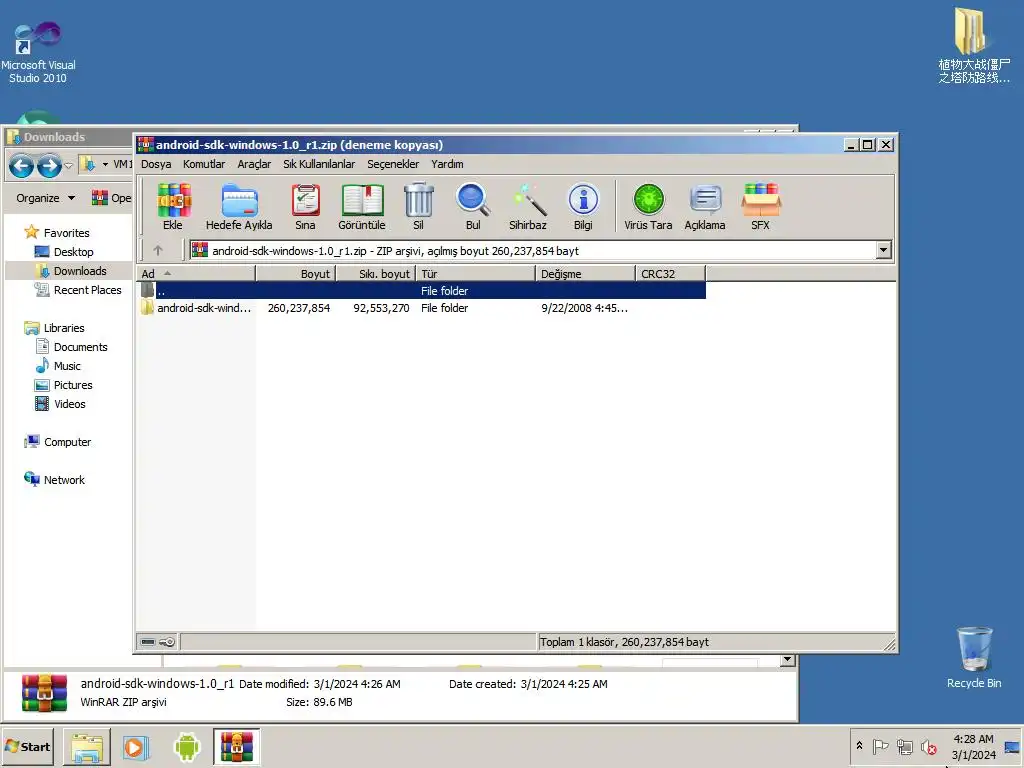Sort by CRC32 column header
The width and height of the screenshot is (1024, 768).
[671, 274]
